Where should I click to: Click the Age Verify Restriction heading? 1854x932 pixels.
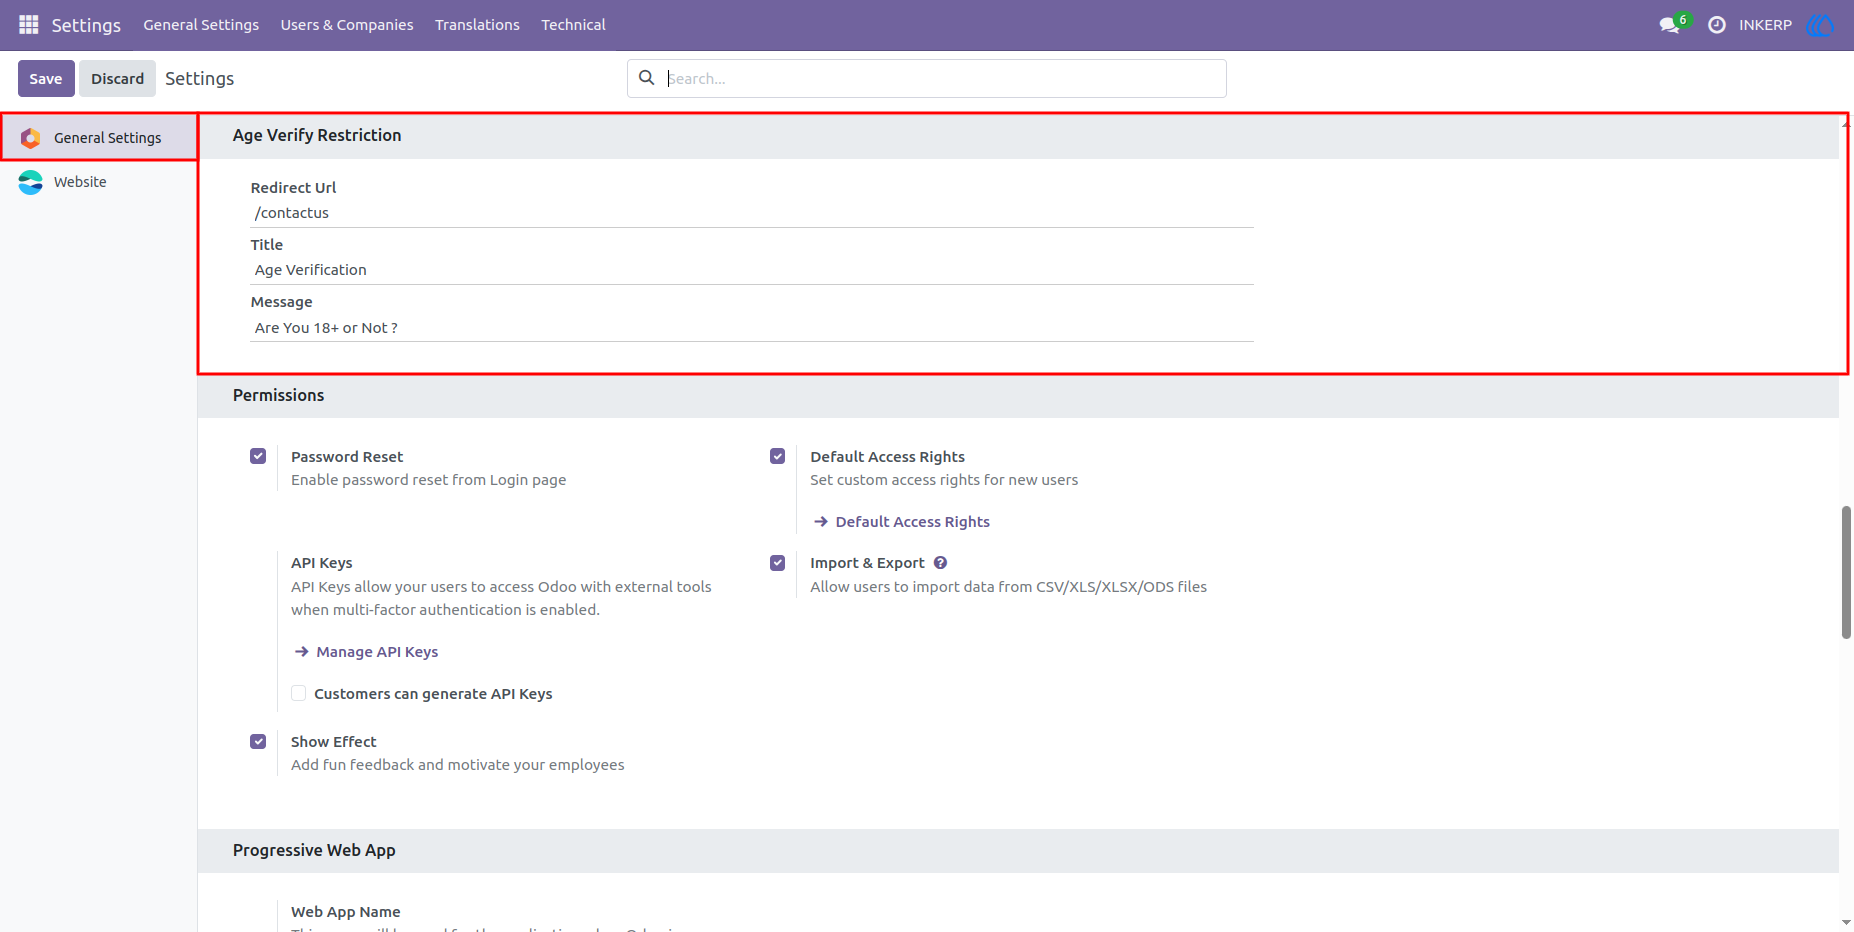point(317,135)
